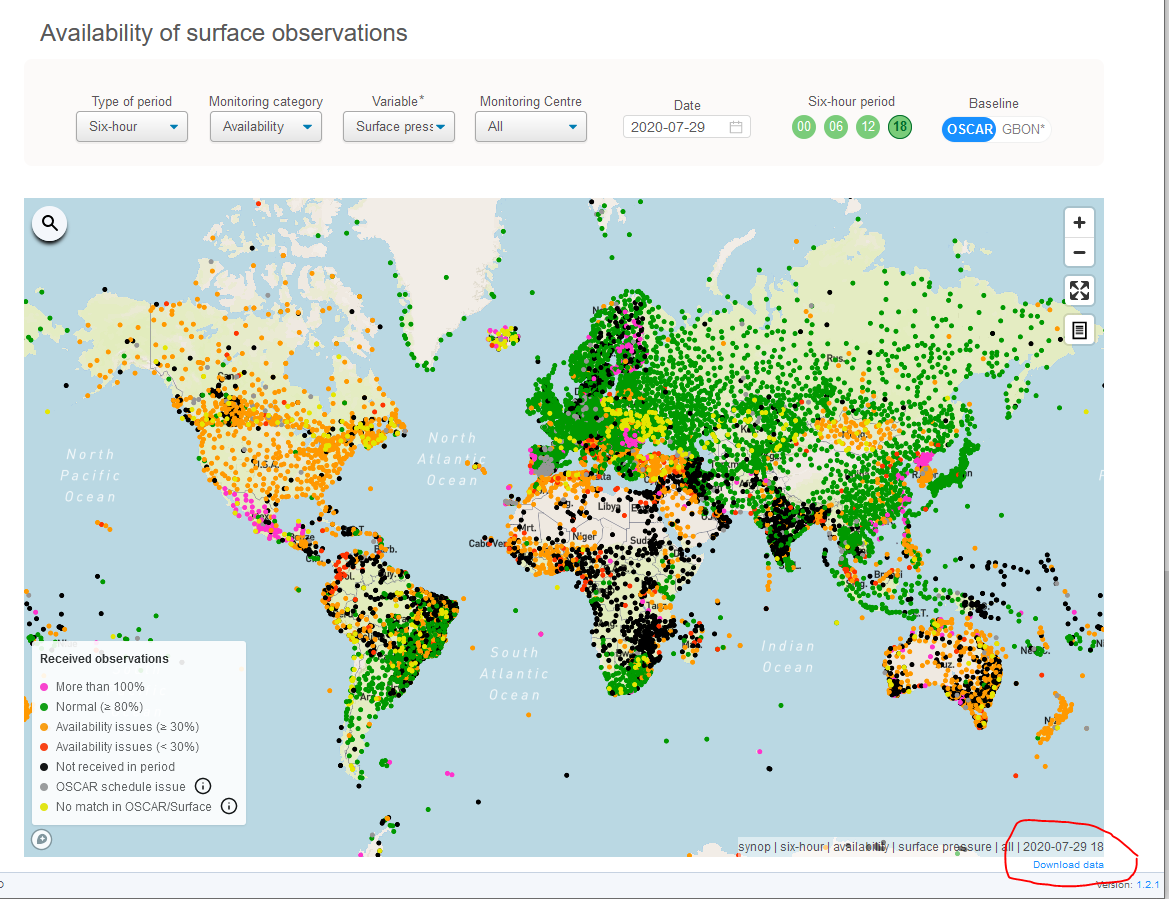Image resolution: width=1169 pixels, height=899 pixels.
Task: Click 'Availability issues (≥ 30%)' legend text
Action: (x=127, y=727)
